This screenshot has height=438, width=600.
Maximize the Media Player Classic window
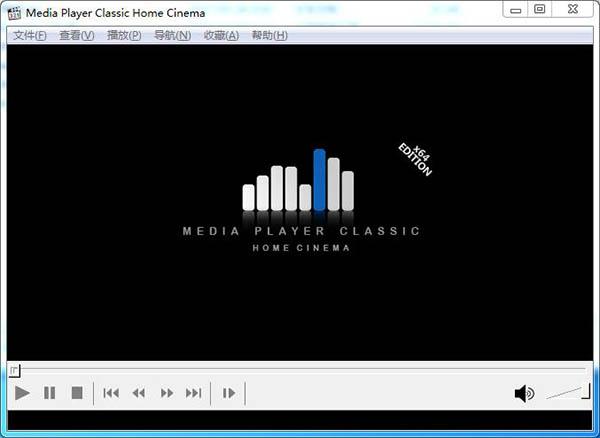540,9
